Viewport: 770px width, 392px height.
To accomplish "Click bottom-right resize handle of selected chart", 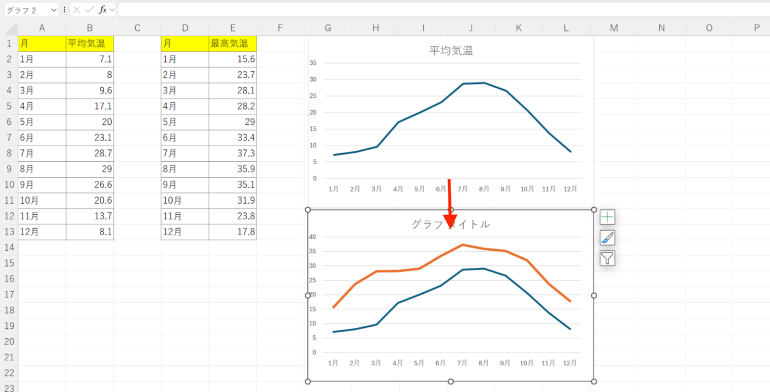I will click(594, 381).
